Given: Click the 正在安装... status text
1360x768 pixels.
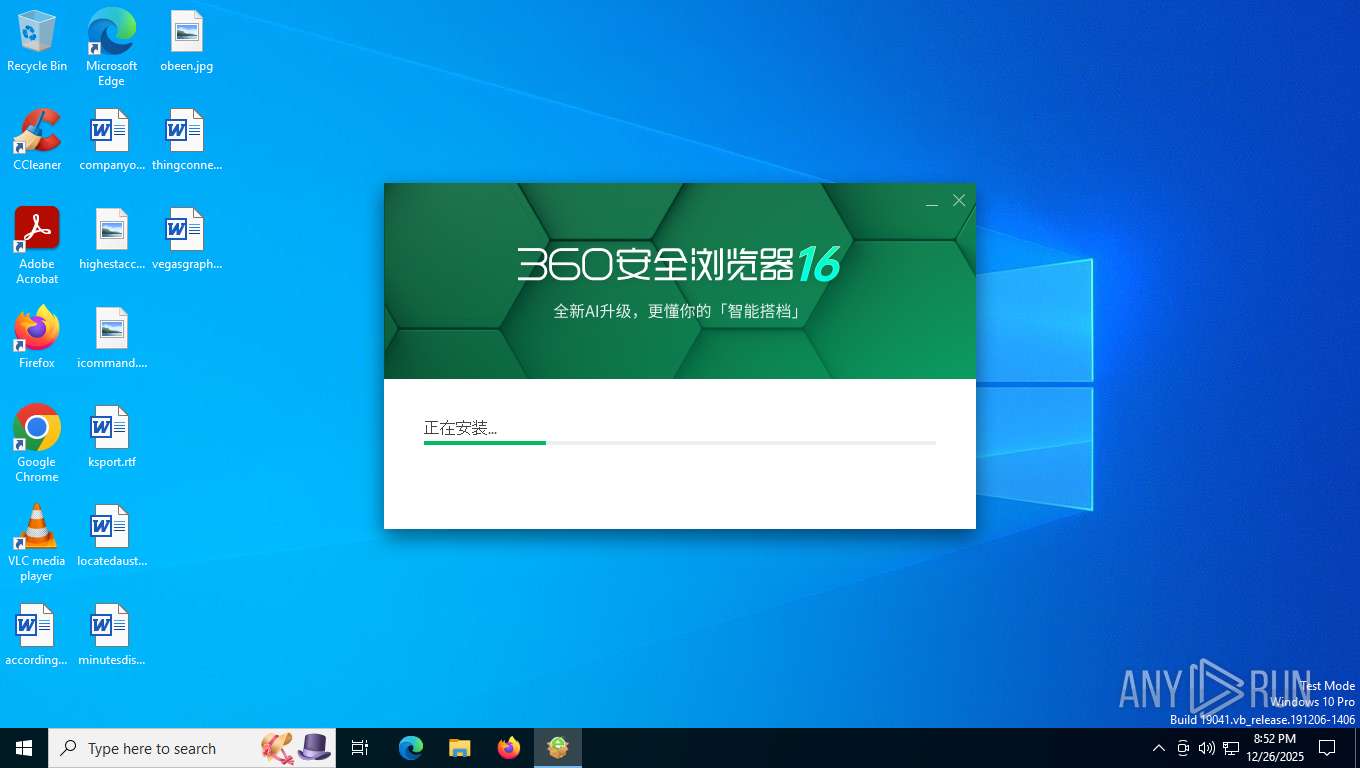Looking at the screenshot, I should point(460,428).
